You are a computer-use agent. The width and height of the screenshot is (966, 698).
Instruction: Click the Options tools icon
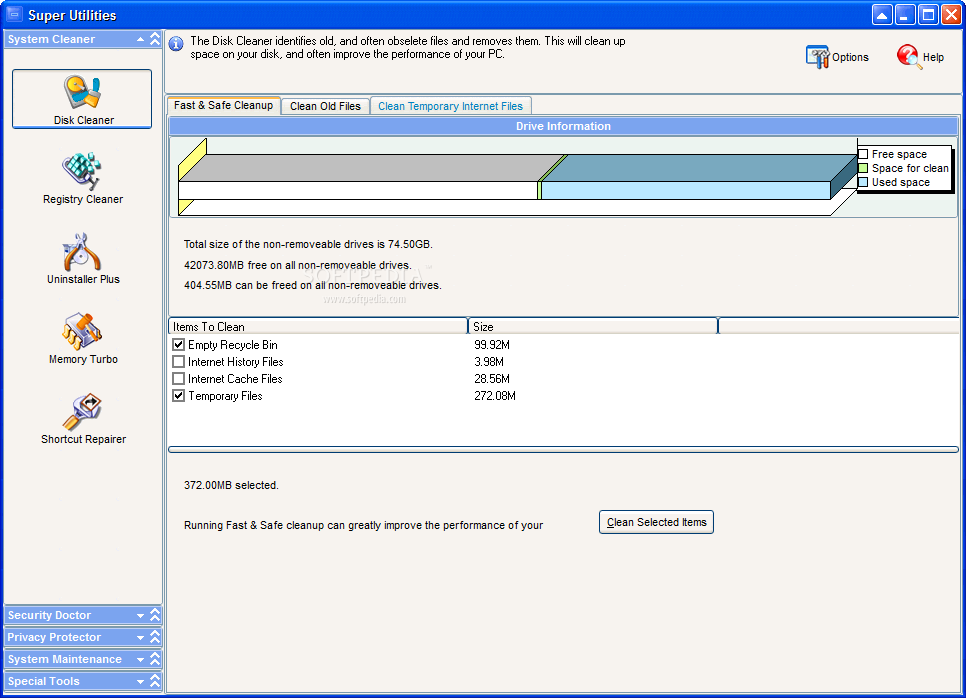point(818,57)
